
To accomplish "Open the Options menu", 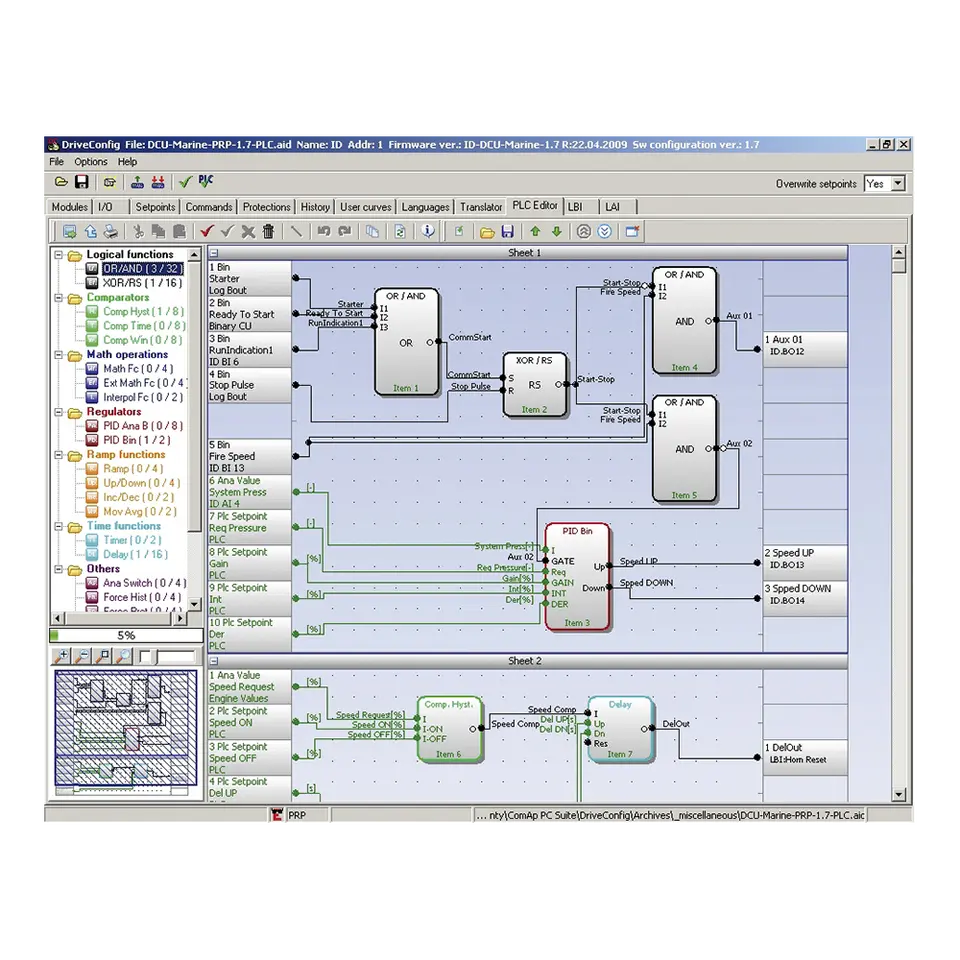I will [91, 162].
